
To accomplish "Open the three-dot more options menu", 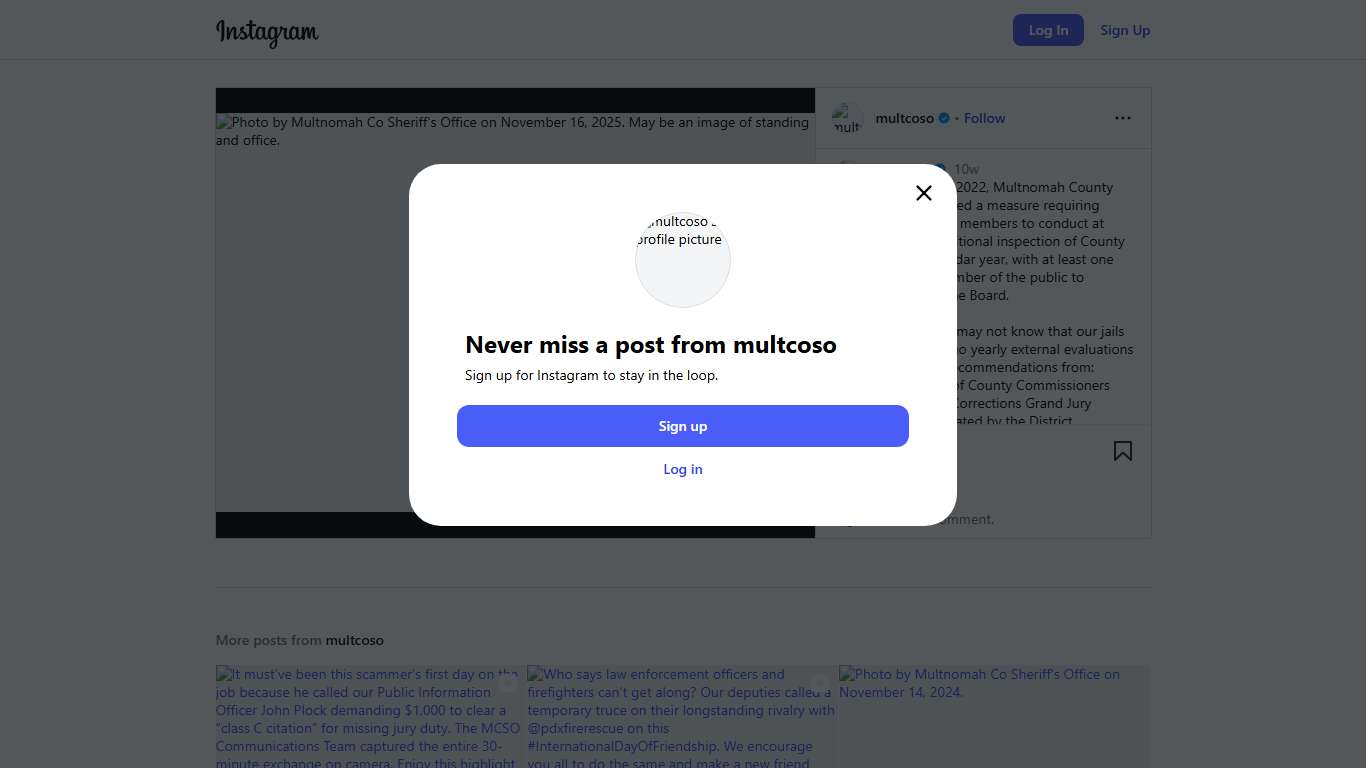I will click(1123, 118).
